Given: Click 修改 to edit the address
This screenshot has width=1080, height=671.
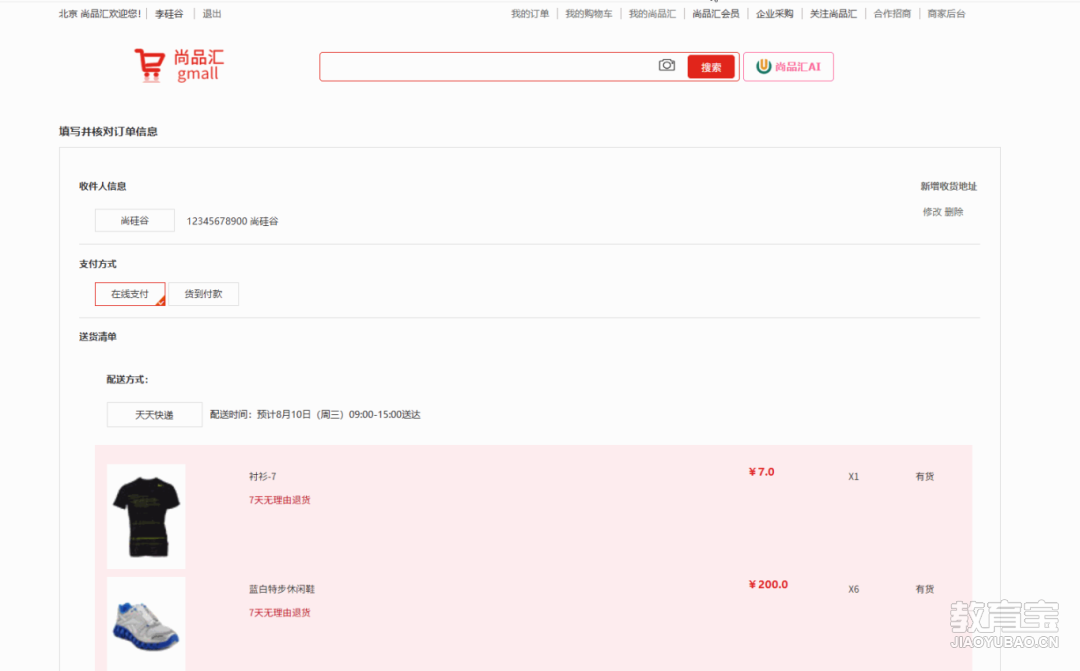Looking at the screenshot, I should tap(932, 212).
